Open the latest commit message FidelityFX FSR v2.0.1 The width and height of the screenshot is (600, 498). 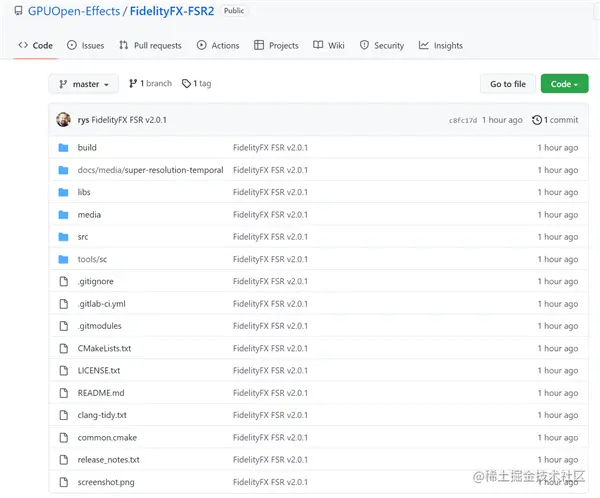[x=129, y=120]
